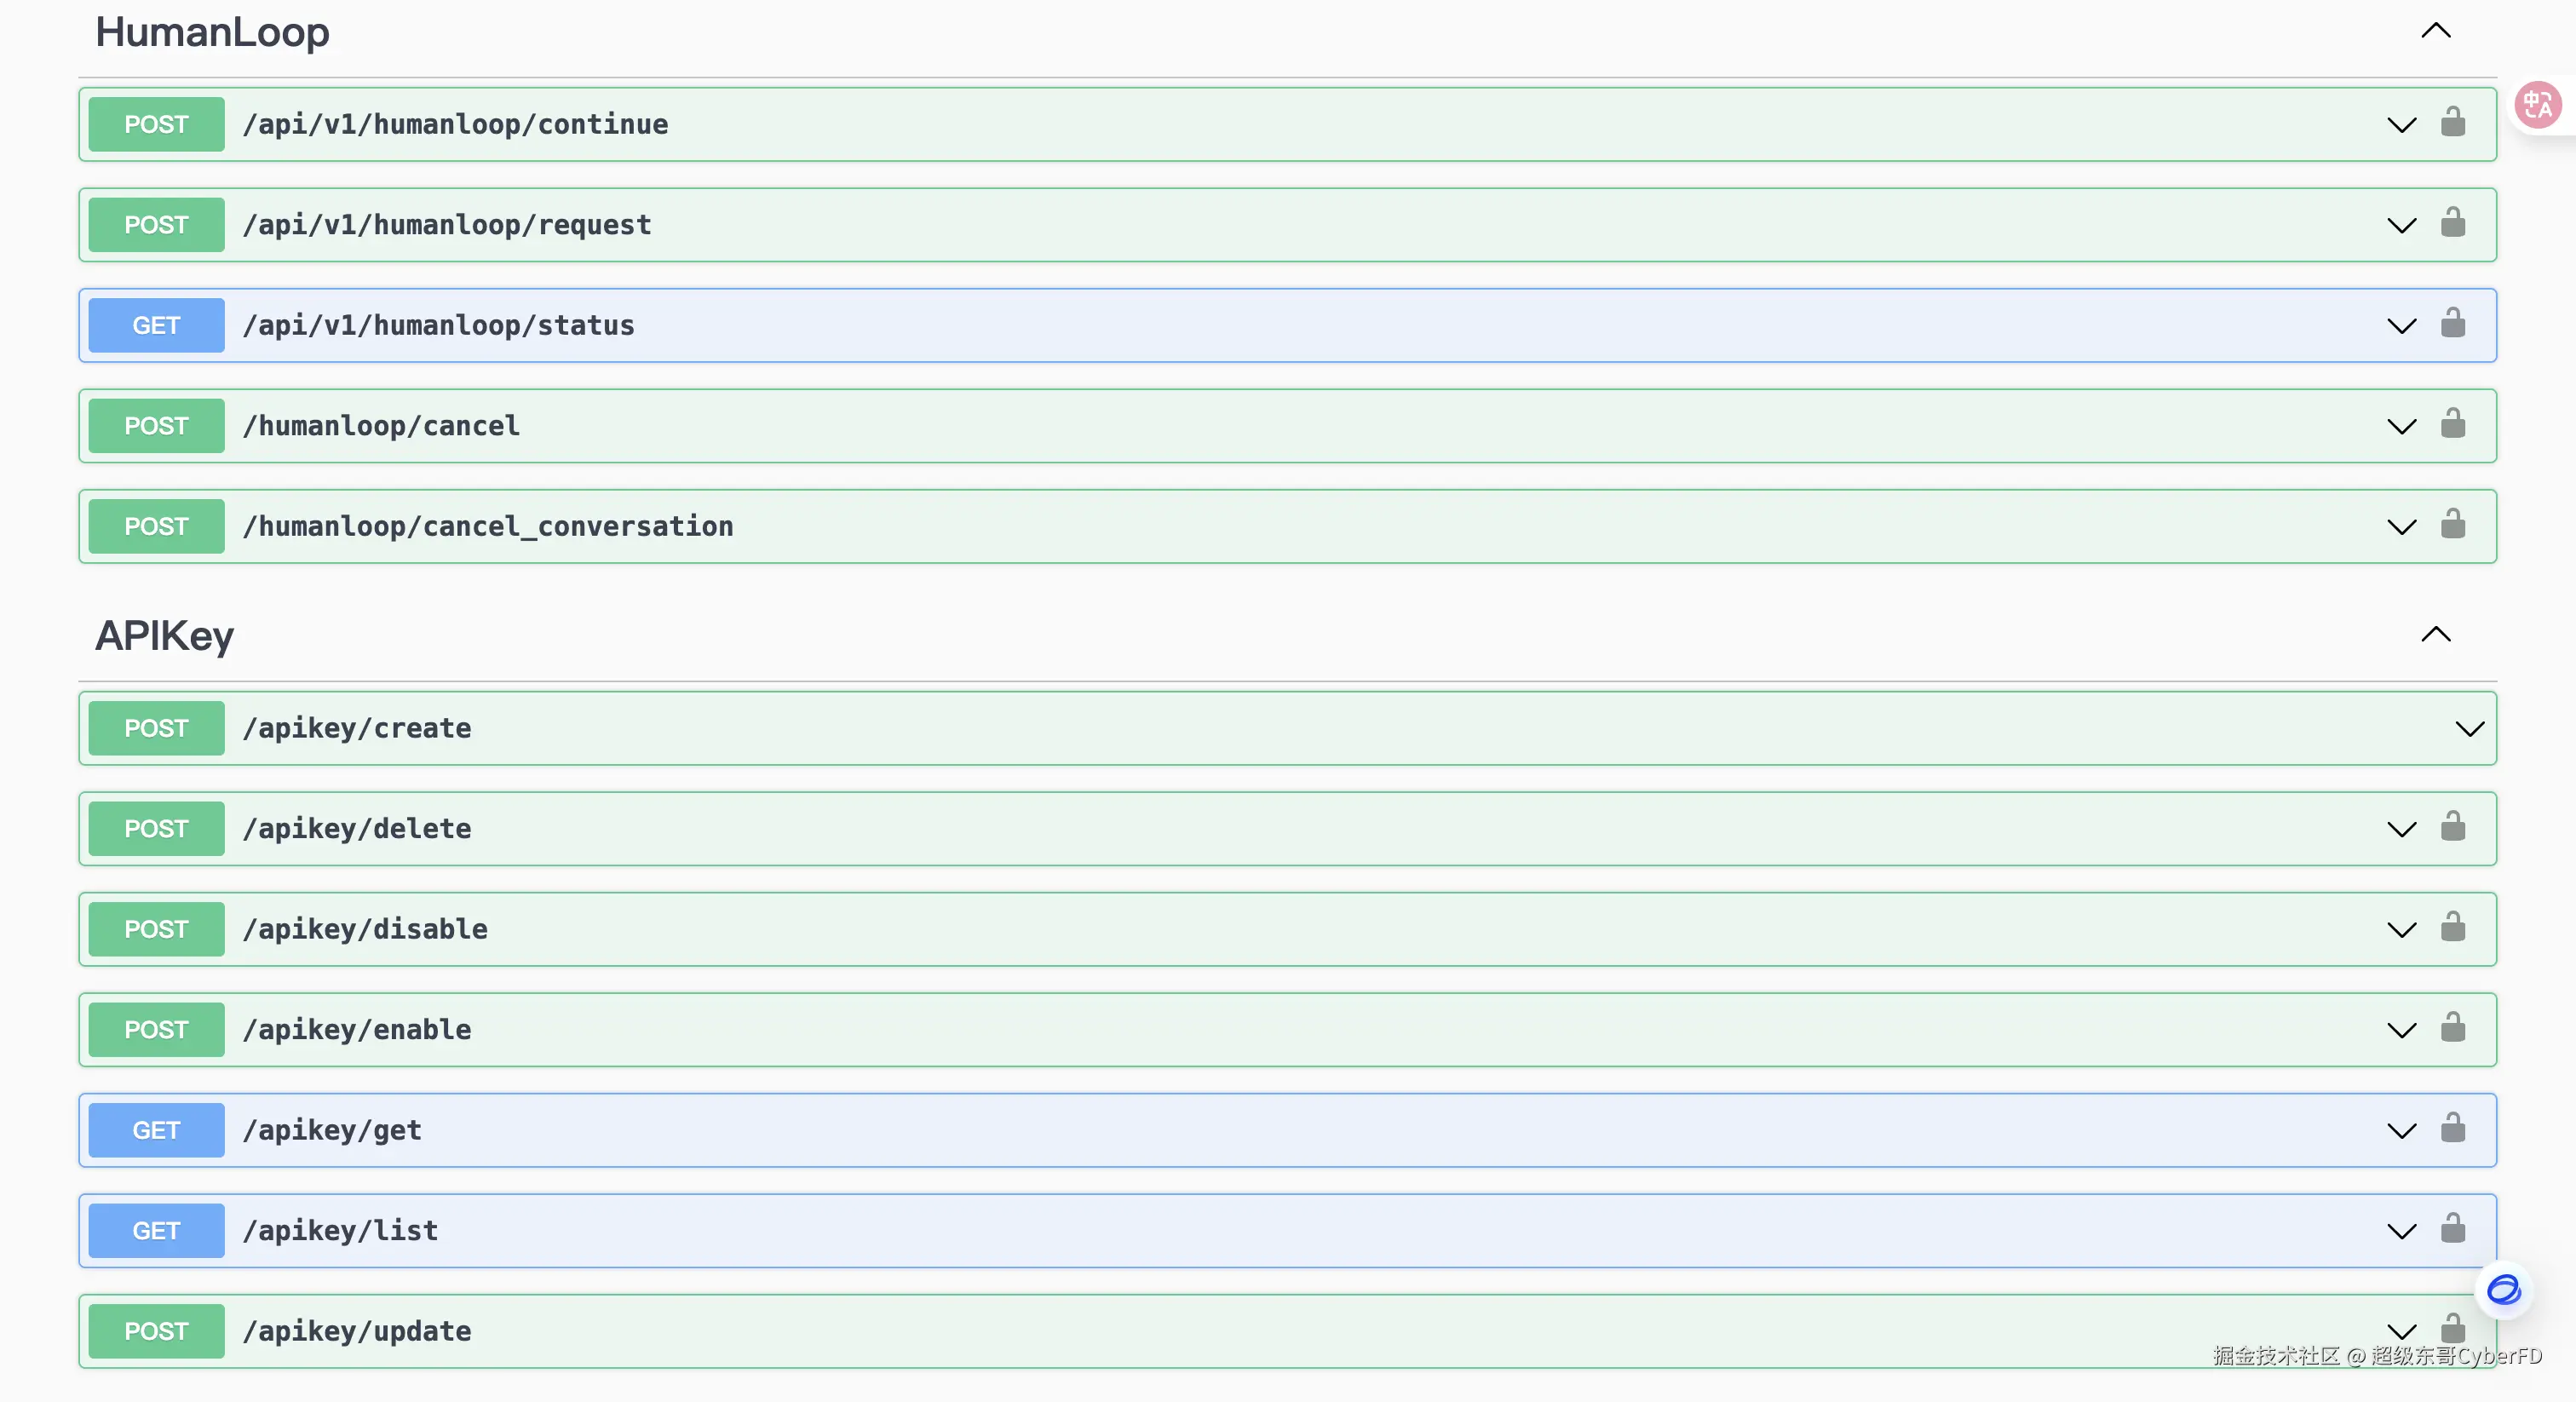Click the blue floating assistant icon
The image size is (2576, 1402).
[2503, 1290]
